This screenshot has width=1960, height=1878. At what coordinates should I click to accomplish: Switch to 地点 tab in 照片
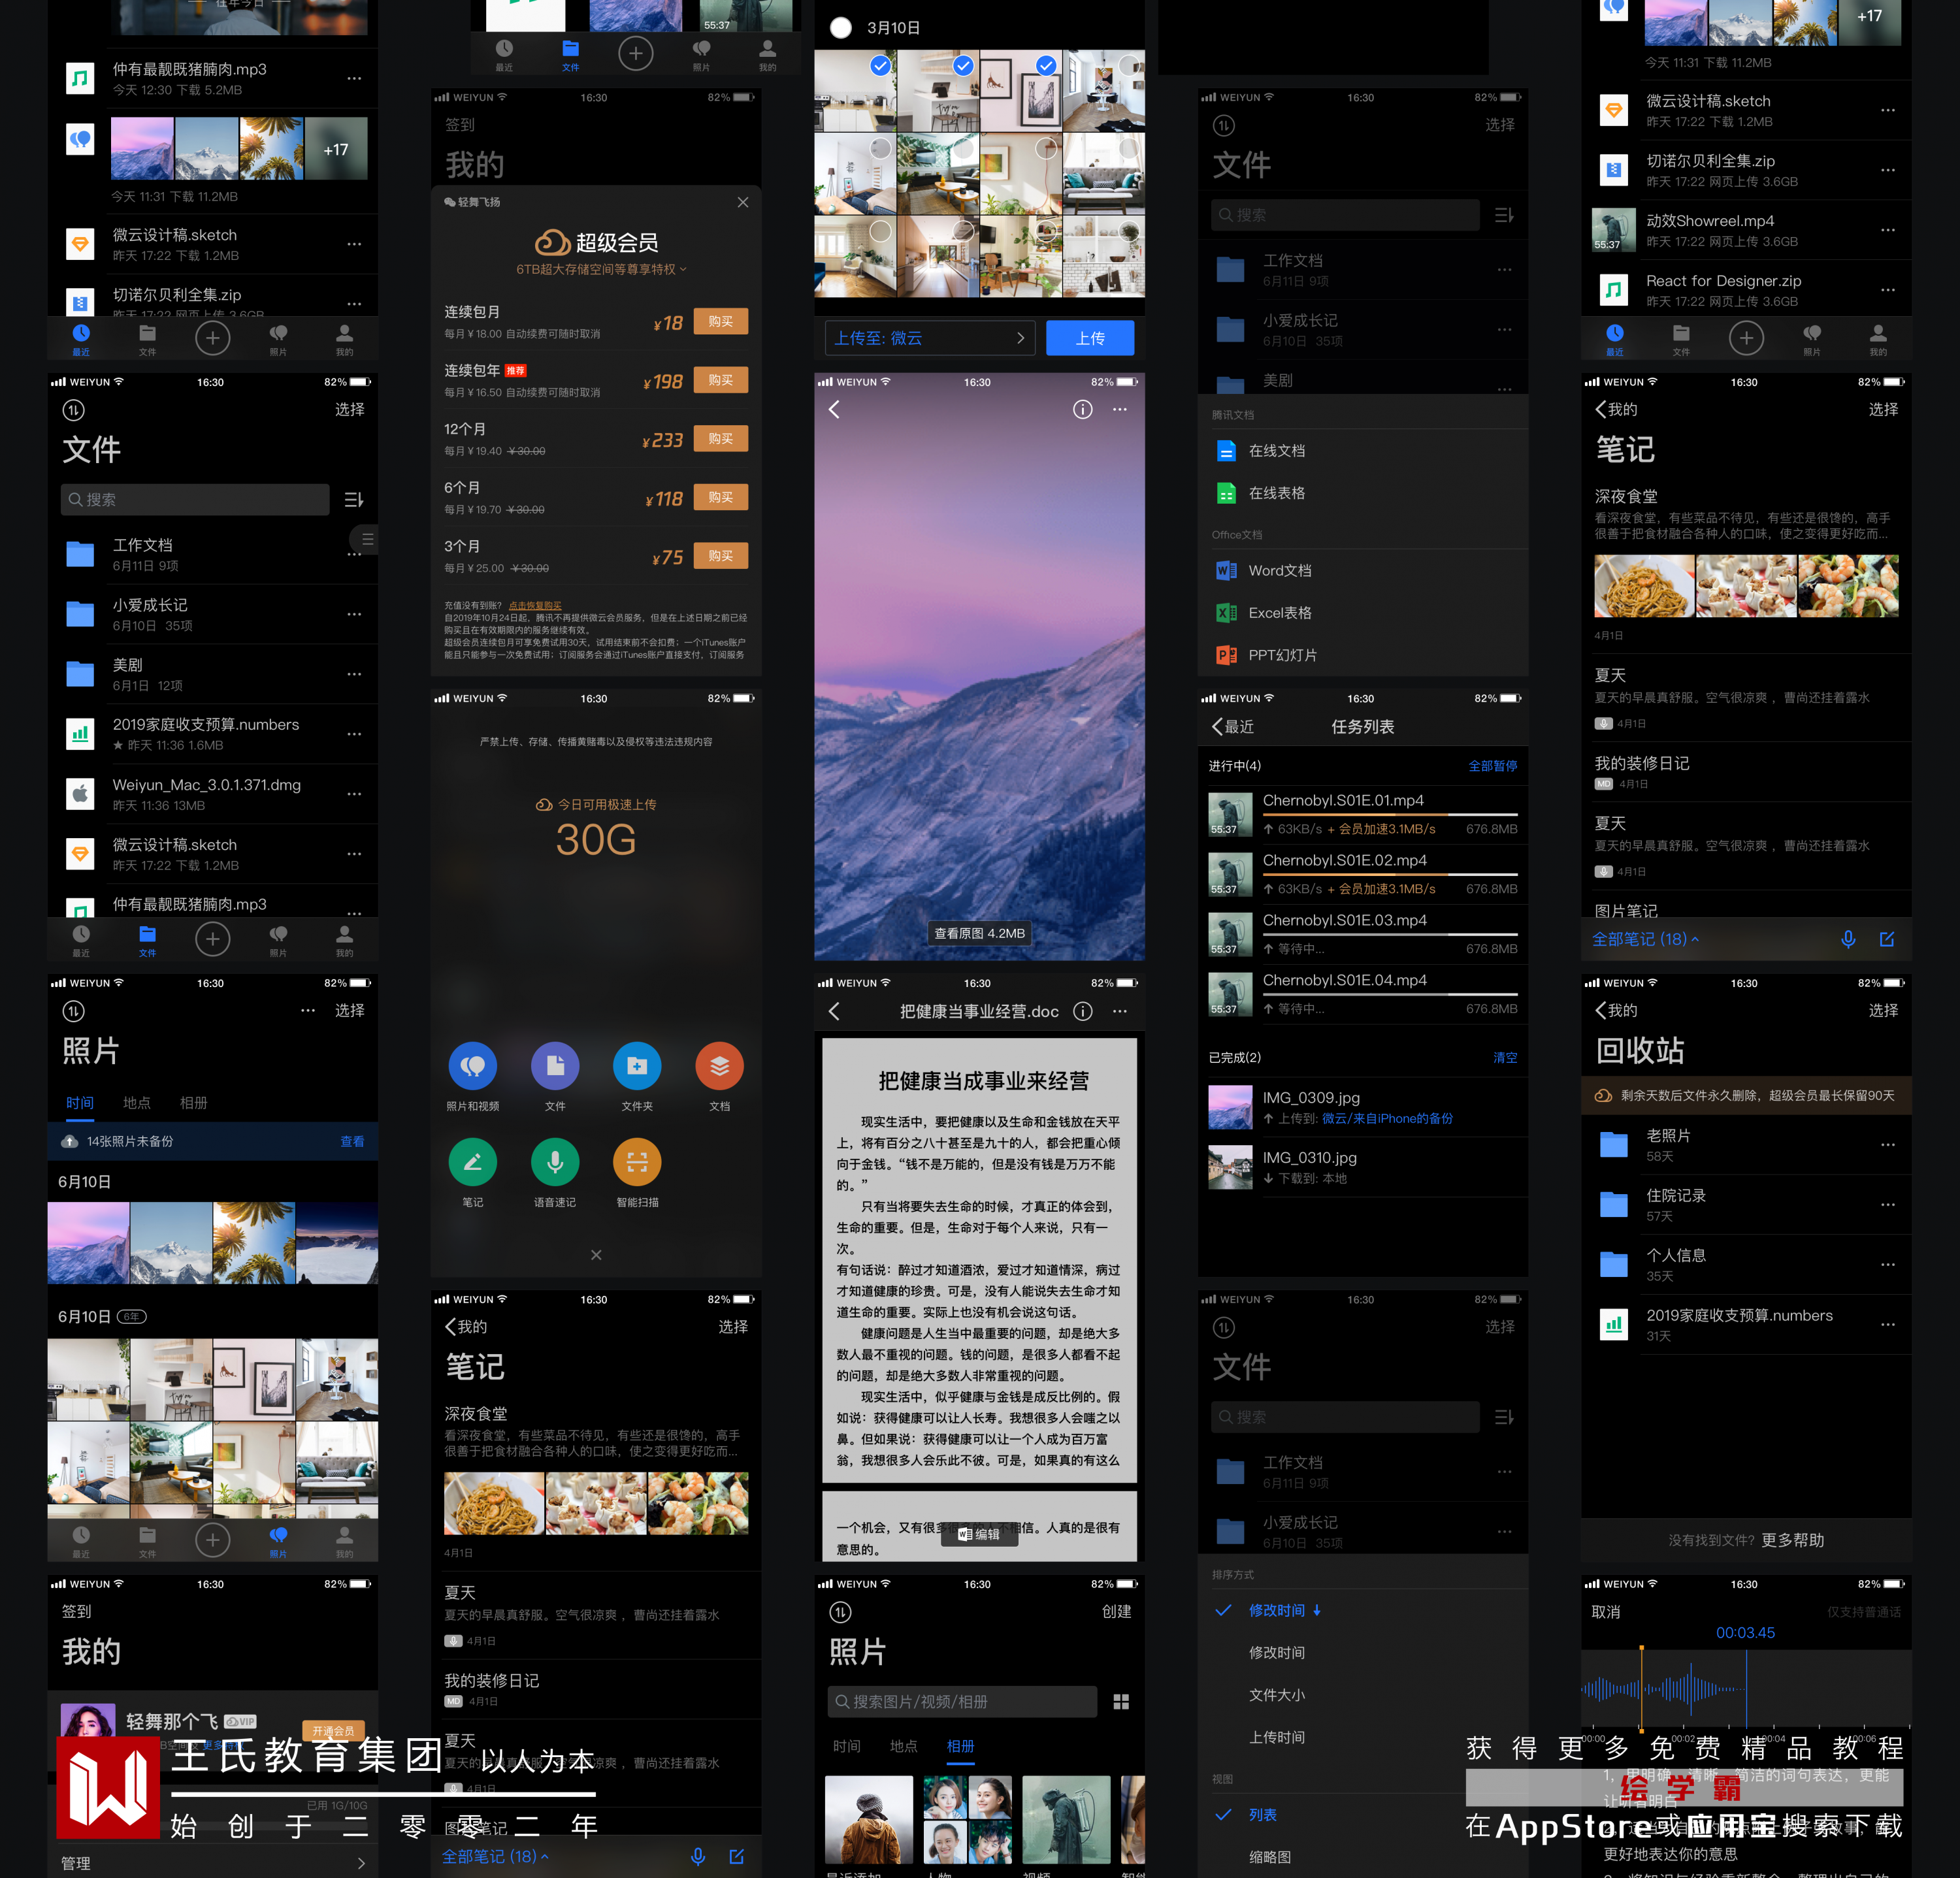tap(136, 1103)
